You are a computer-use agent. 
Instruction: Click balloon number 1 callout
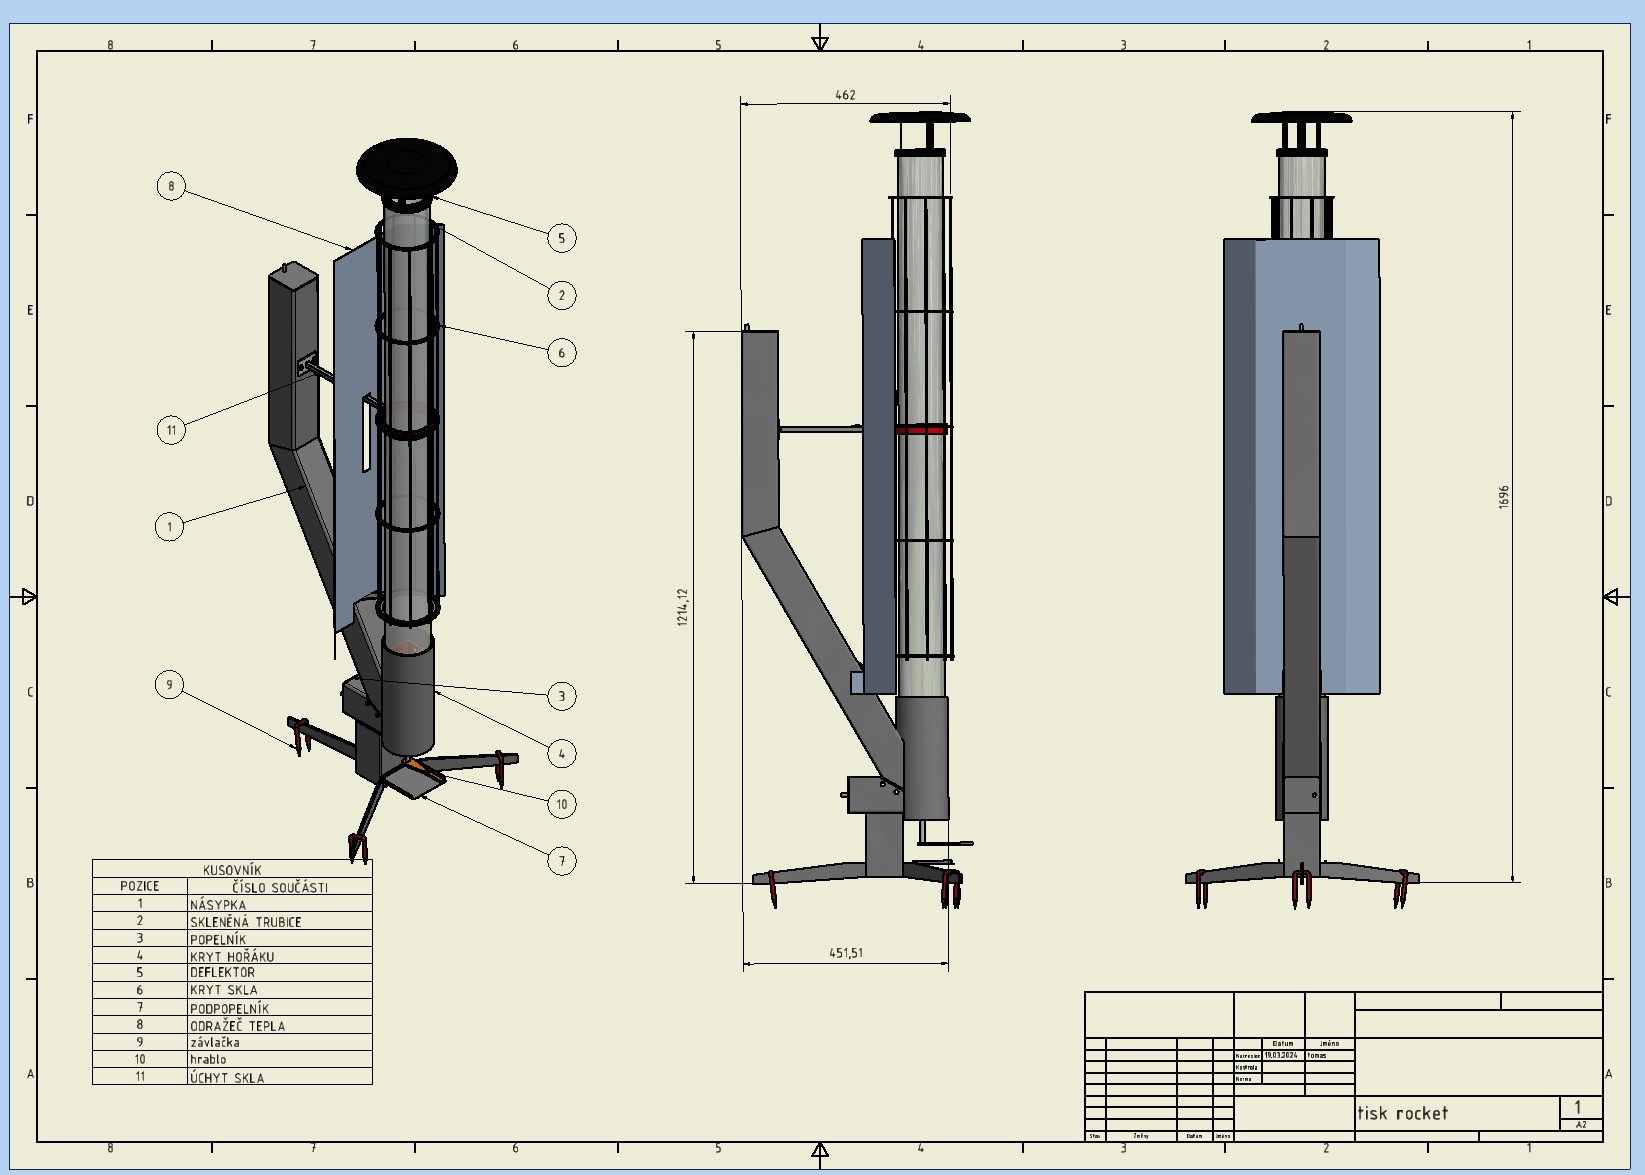pos(170,526)
